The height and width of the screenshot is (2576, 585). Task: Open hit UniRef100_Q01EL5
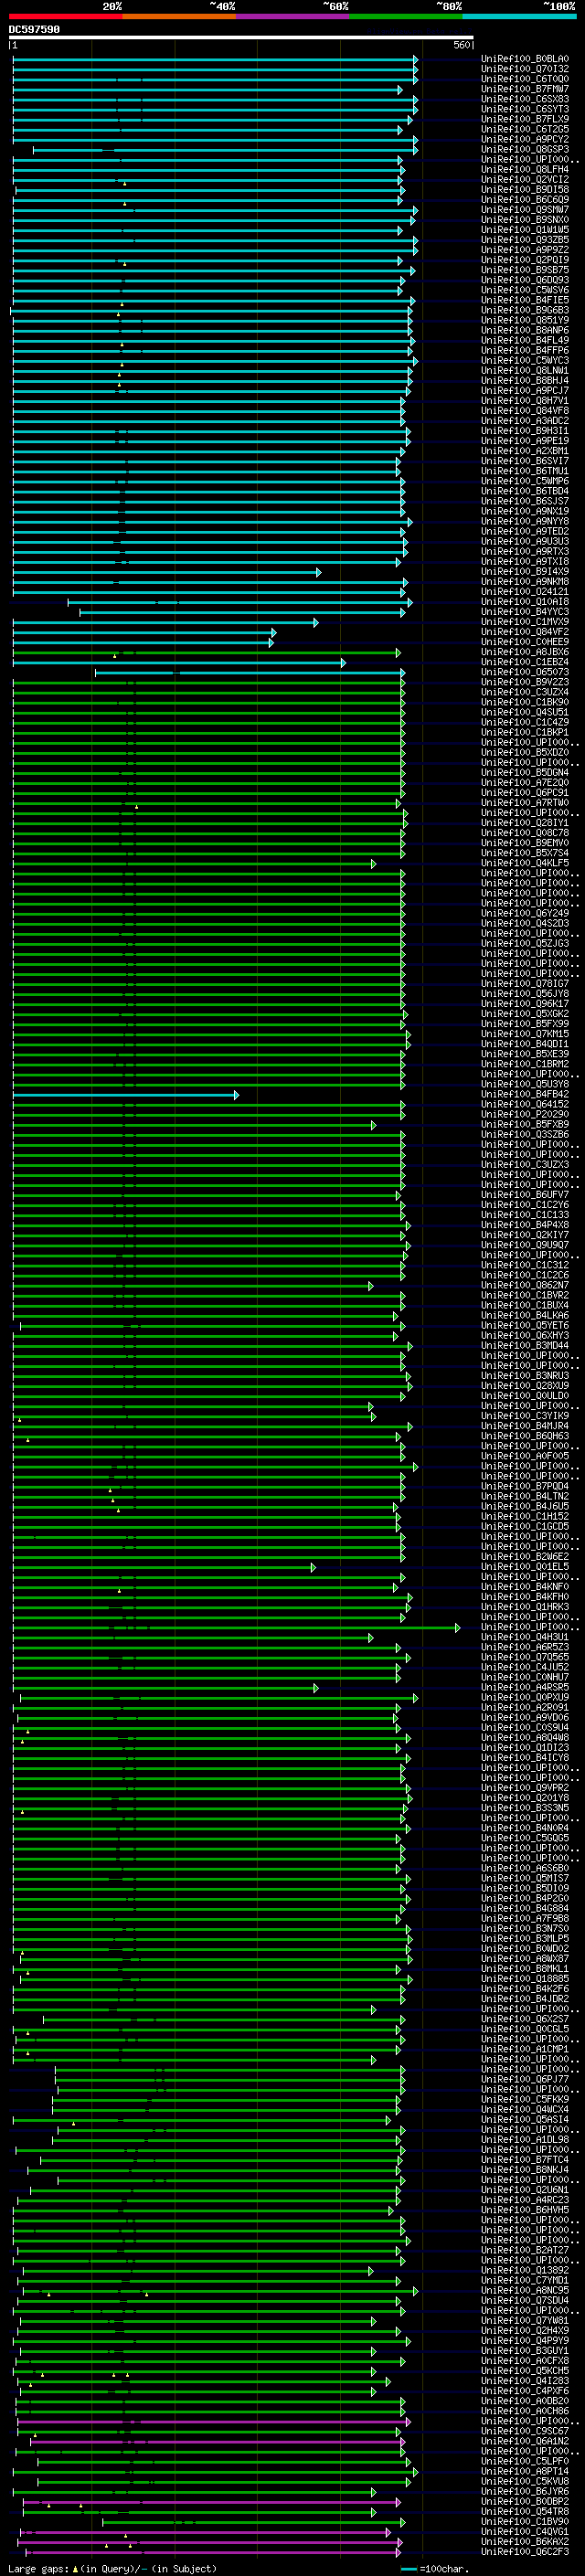[x=525, y=1566]
